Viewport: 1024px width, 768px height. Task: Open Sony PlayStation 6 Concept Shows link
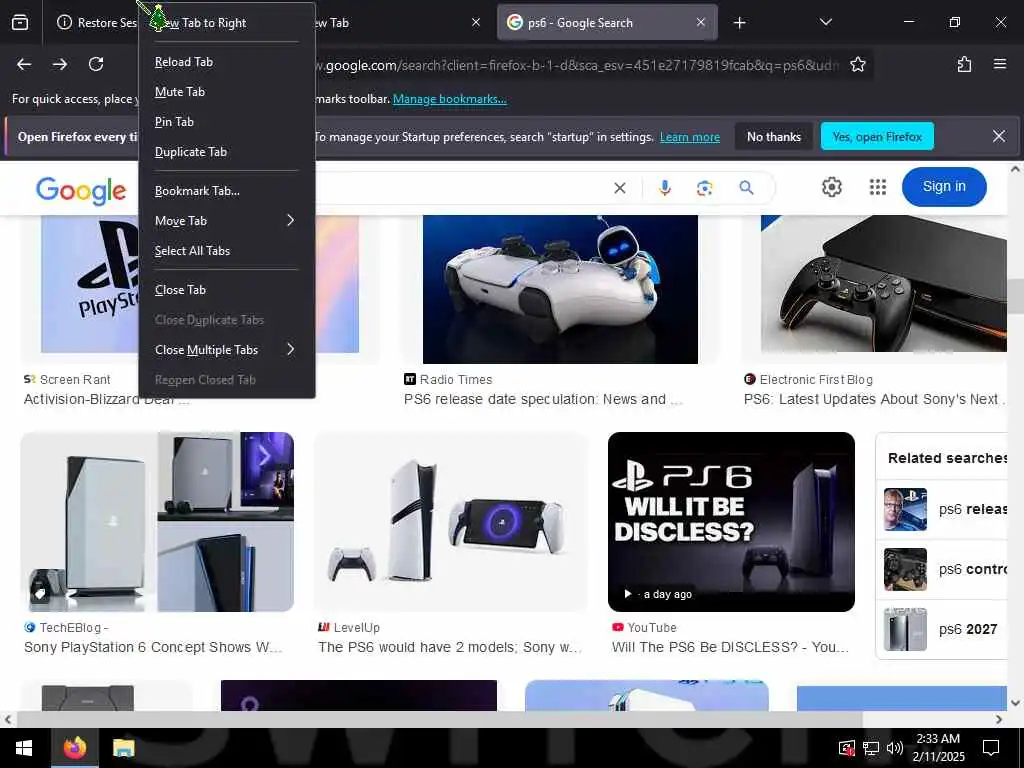(153, 647)
